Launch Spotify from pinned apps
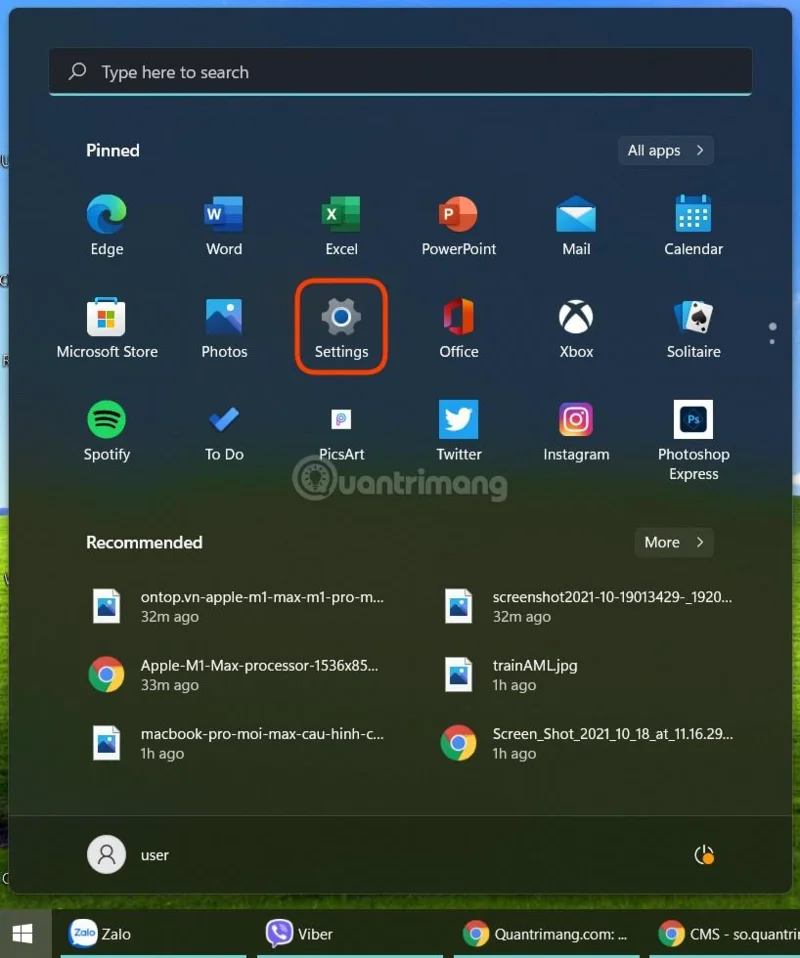The height and width of the screenshot is (958, 800). [x=107, y=431]
